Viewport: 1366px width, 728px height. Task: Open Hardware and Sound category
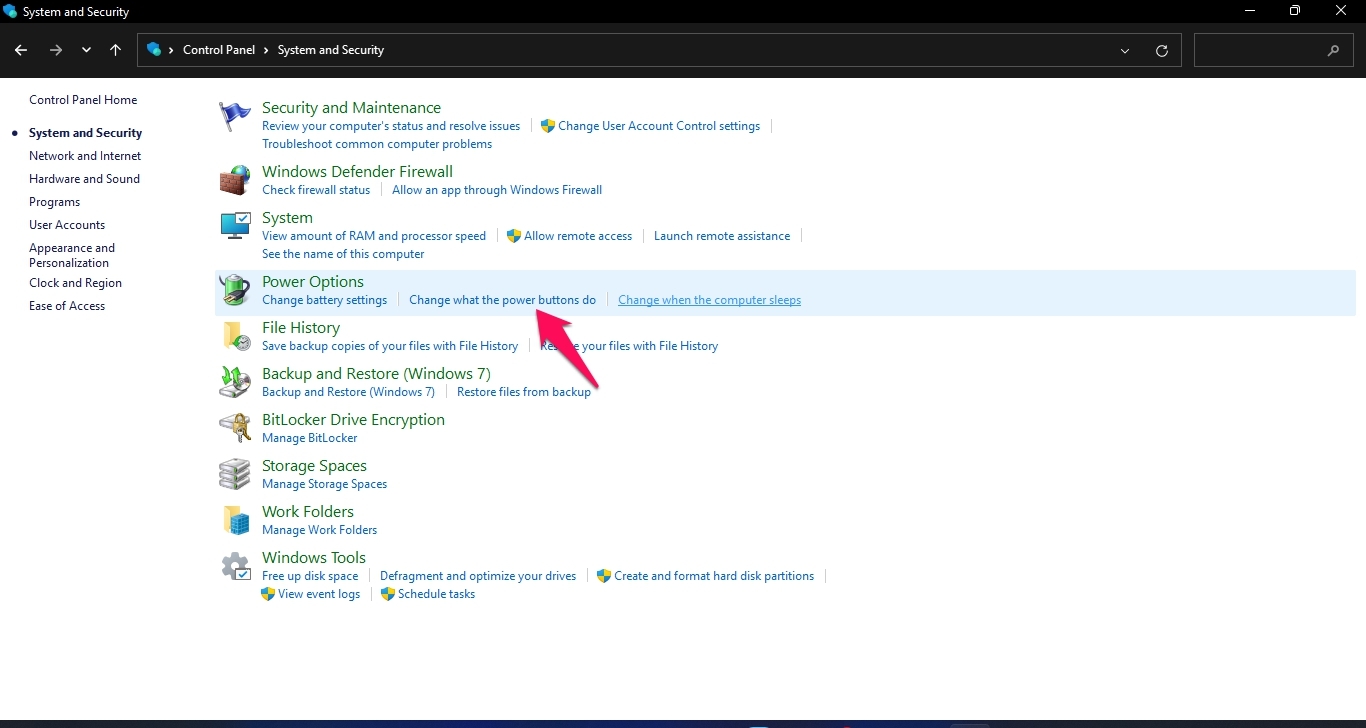[84, 179]
